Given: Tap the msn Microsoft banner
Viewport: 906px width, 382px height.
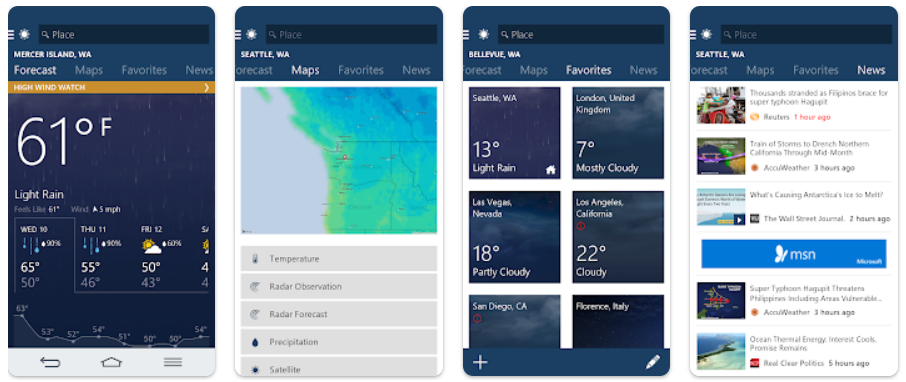Looking at the screenshot, I should click(x=794, y=254).
